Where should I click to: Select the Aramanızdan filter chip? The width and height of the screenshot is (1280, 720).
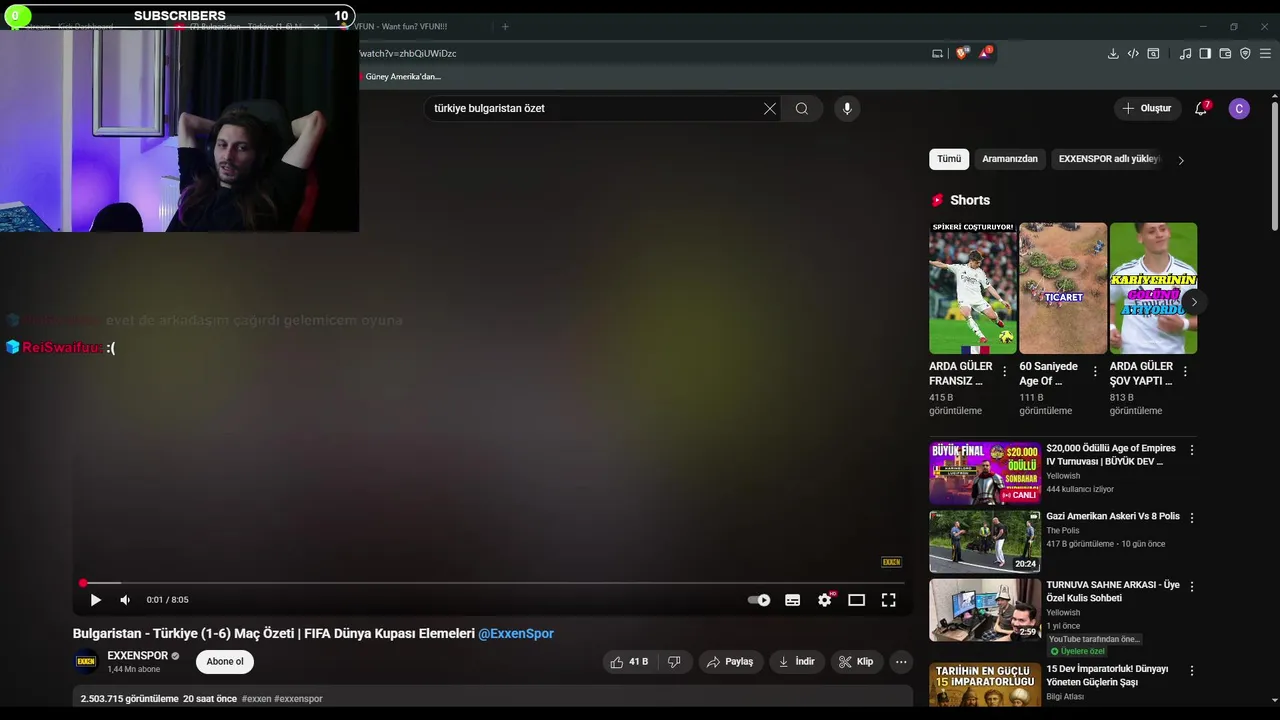pyautogui.click(x=1010, y=159)
